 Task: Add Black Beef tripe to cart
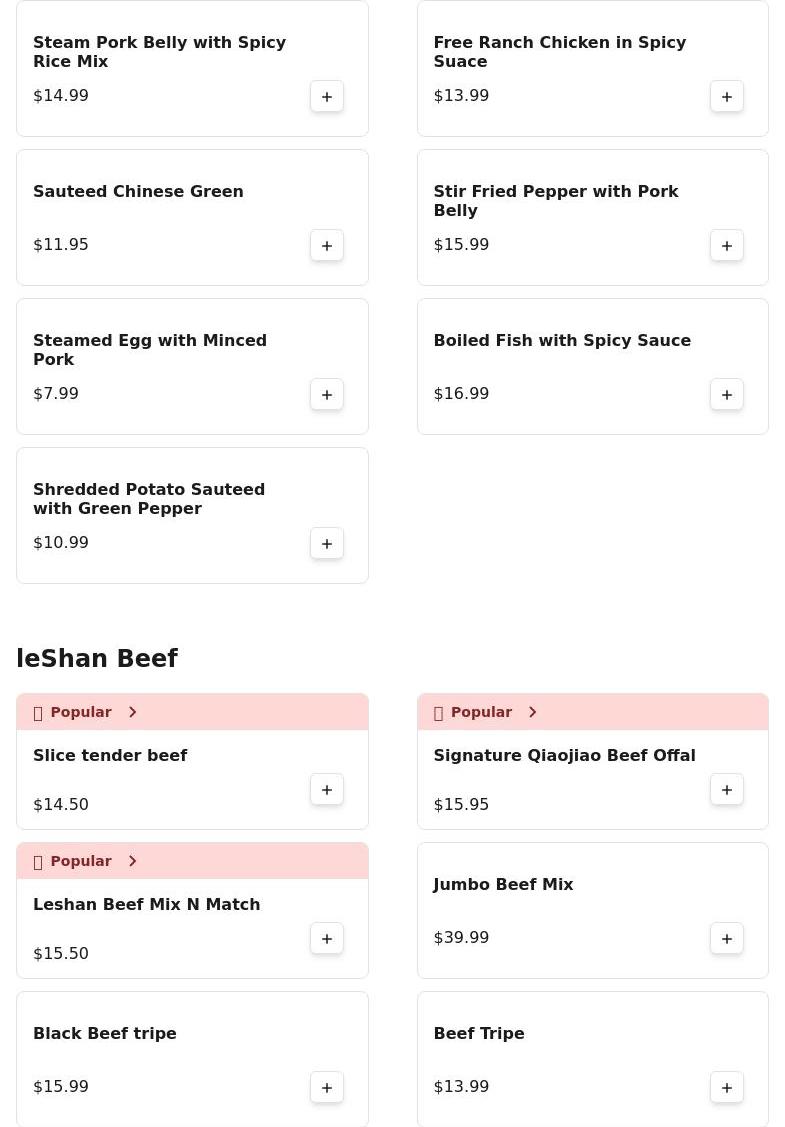(327, 1088)
